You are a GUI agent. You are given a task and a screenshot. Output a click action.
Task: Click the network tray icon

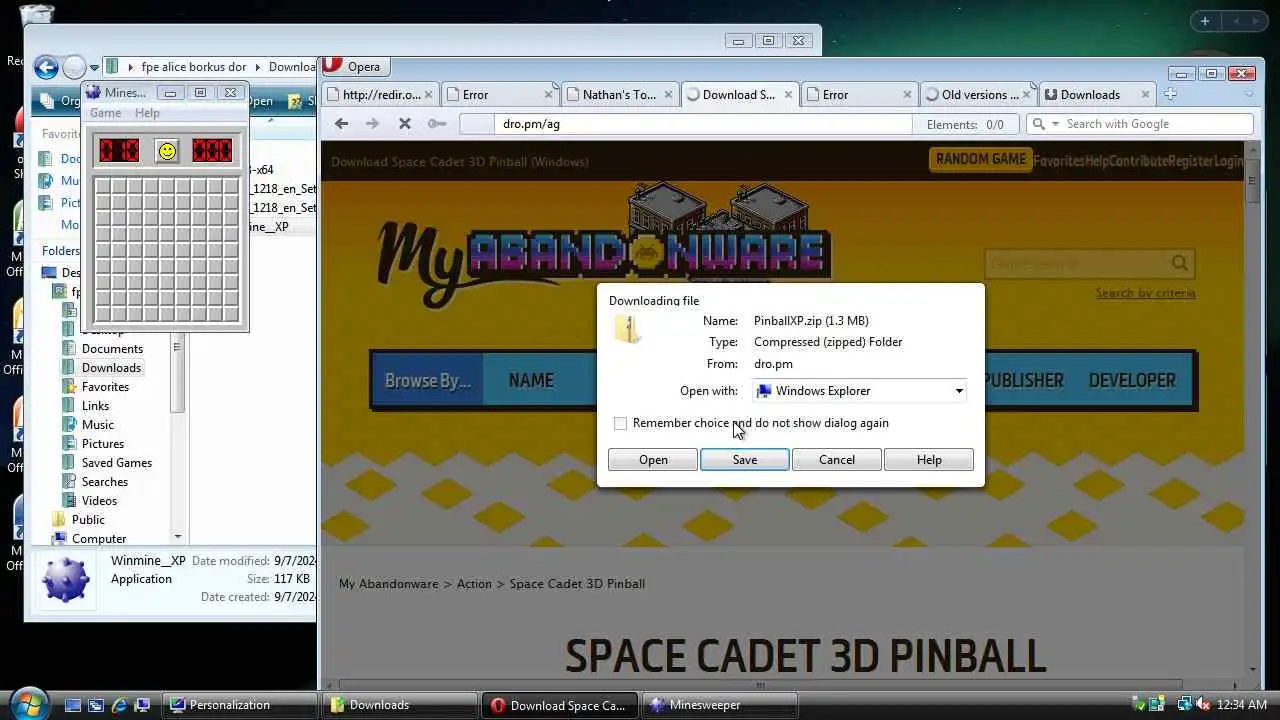tap(1184, 705)
